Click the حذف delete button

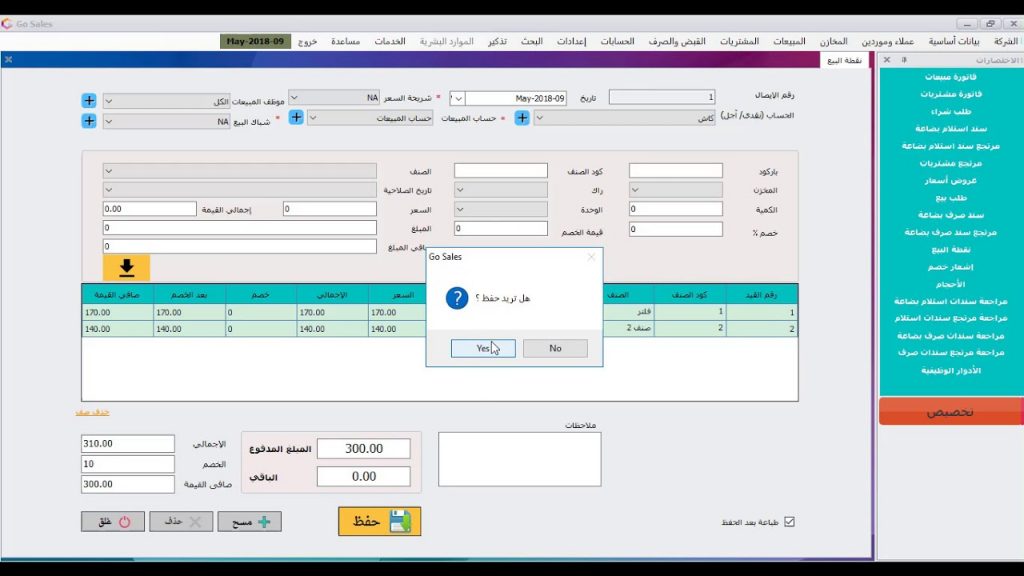181,522
